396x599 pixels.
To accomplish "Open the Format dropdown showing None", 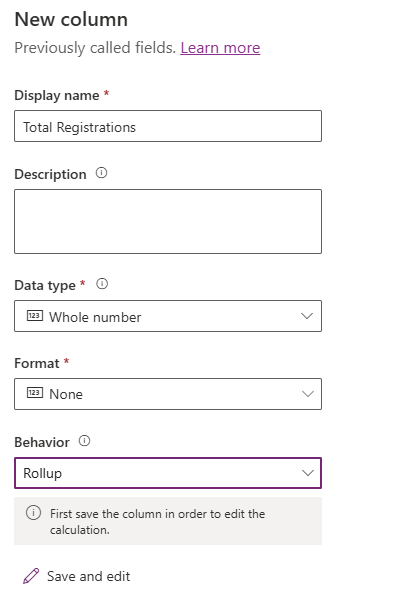I will coord(168,394).
